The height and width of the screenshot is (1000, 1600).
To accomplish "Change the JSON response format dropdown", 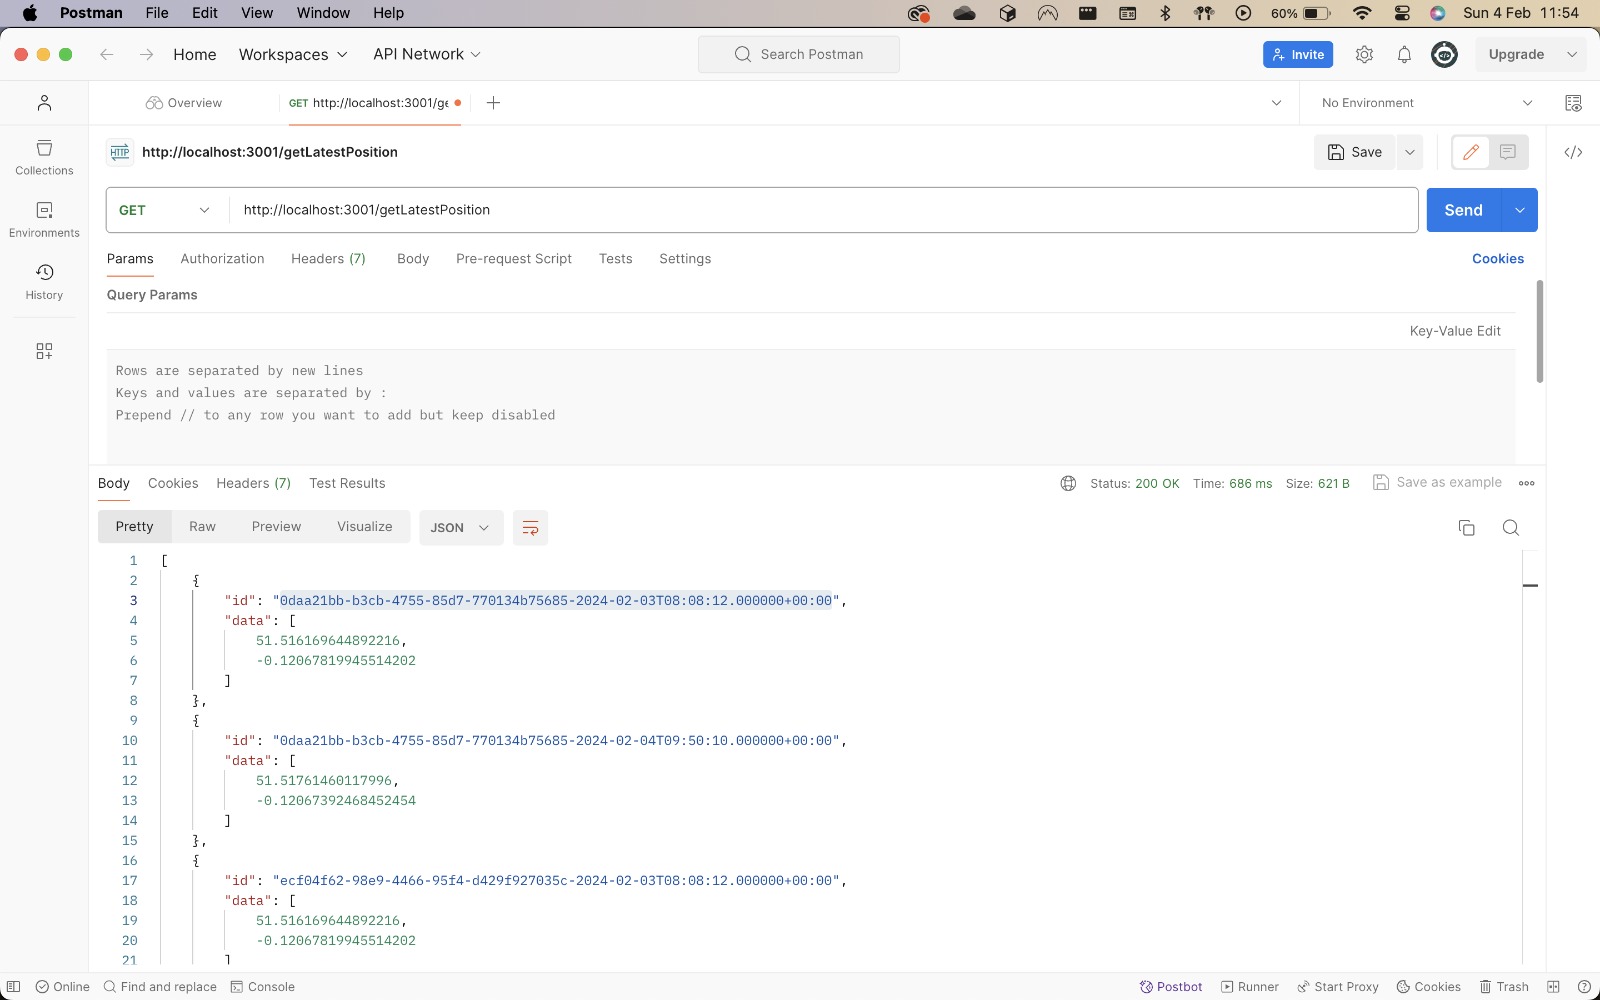I will click(x=460, y=528).
